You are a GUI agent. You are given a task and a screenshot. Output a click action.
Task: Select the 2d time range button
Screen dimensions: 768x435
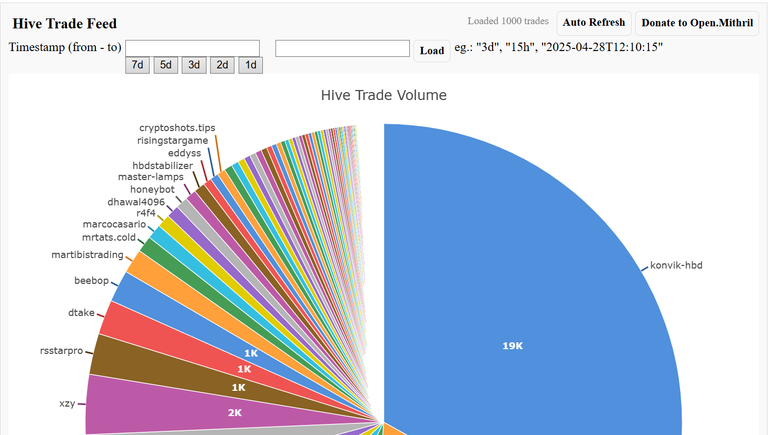(222, 65)
